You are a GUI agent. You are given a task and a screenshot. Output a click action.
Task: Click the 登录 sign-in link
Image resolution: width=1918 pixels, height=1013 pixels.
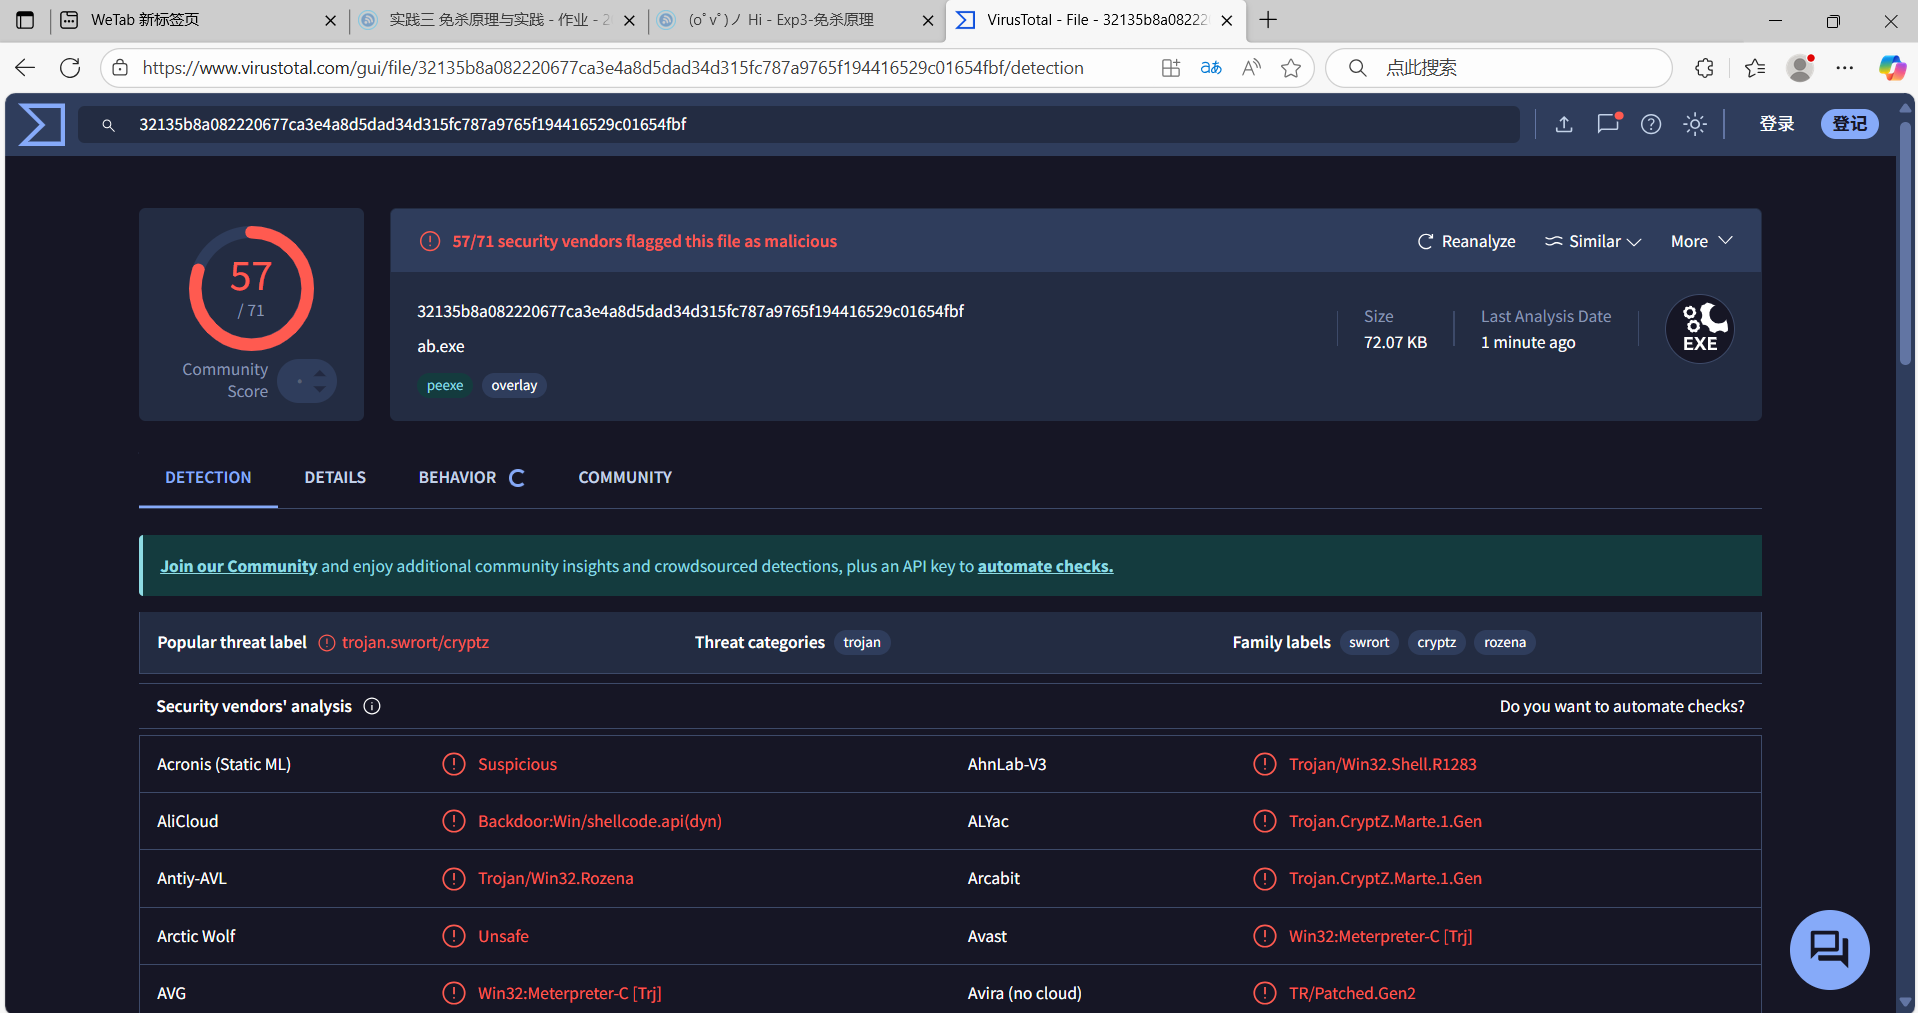pos(1777,124)
